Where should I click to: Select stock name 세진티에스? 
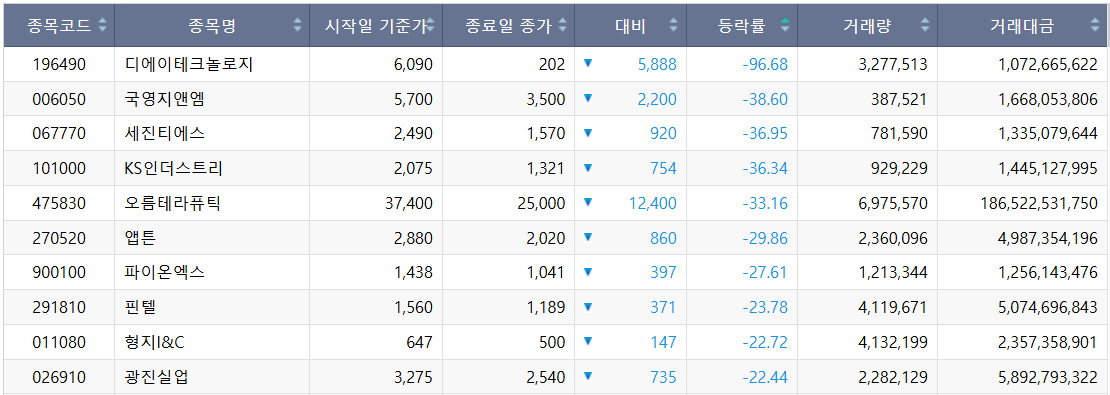(164, 134)
